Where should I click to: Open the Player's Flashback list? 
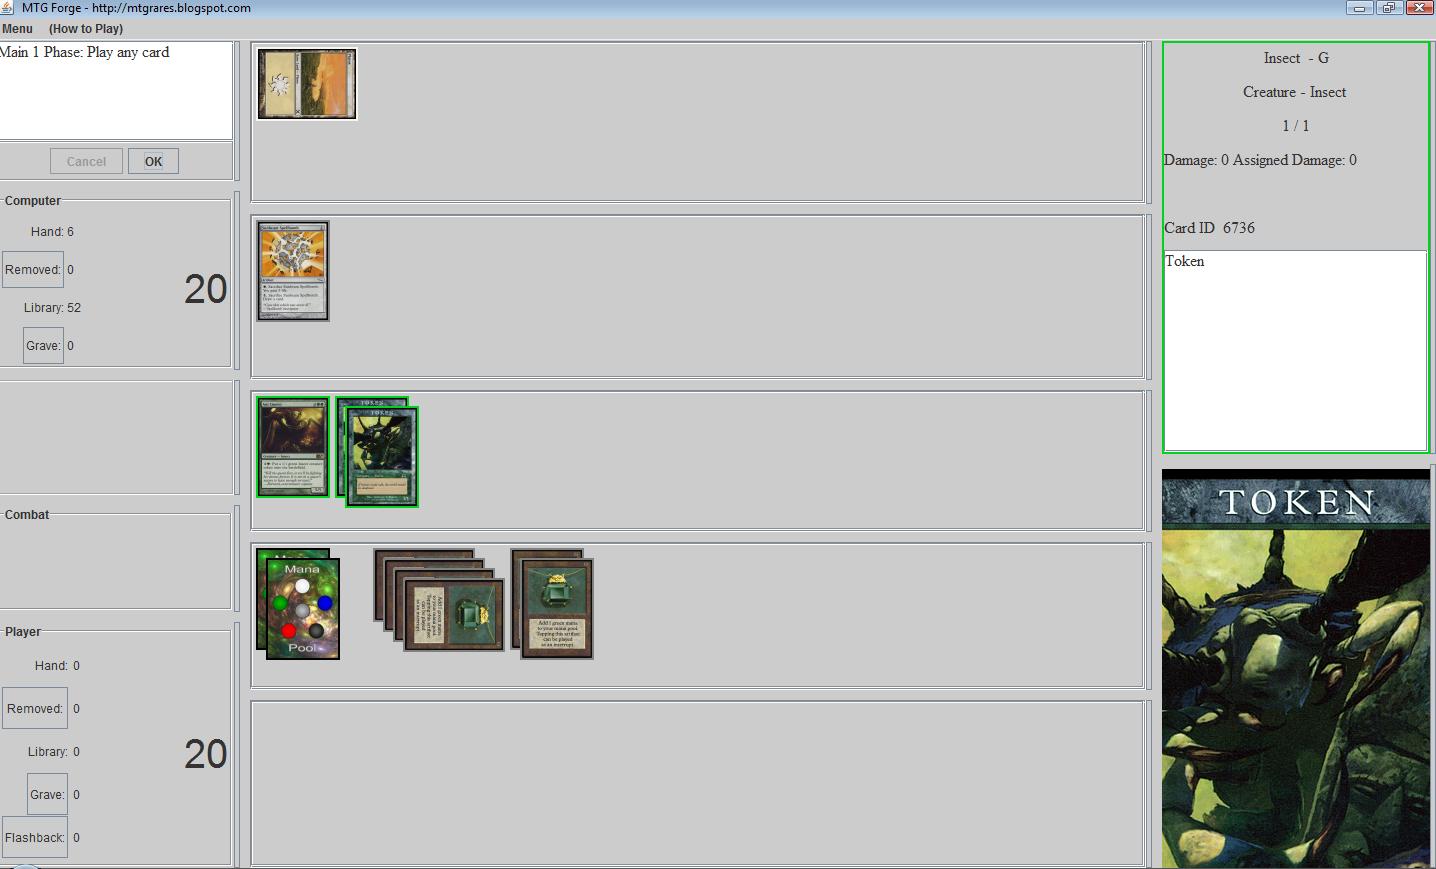35,838
